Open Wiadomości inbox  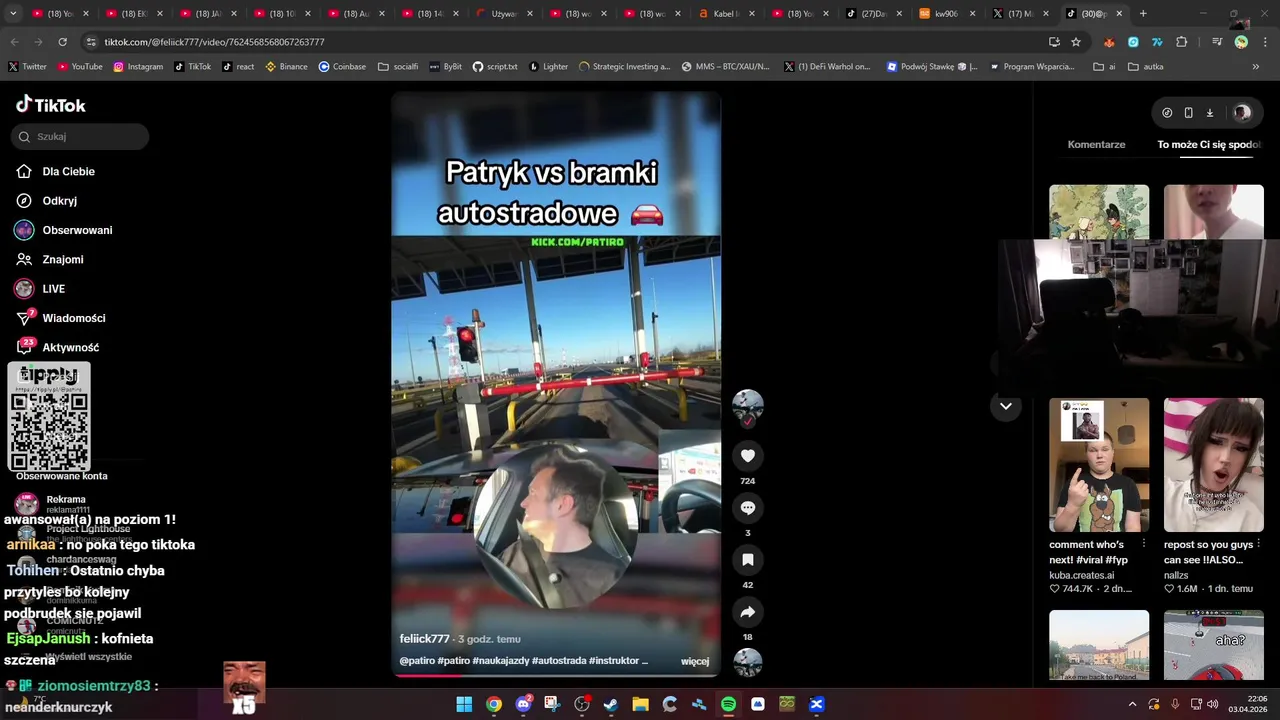(73, 318)
